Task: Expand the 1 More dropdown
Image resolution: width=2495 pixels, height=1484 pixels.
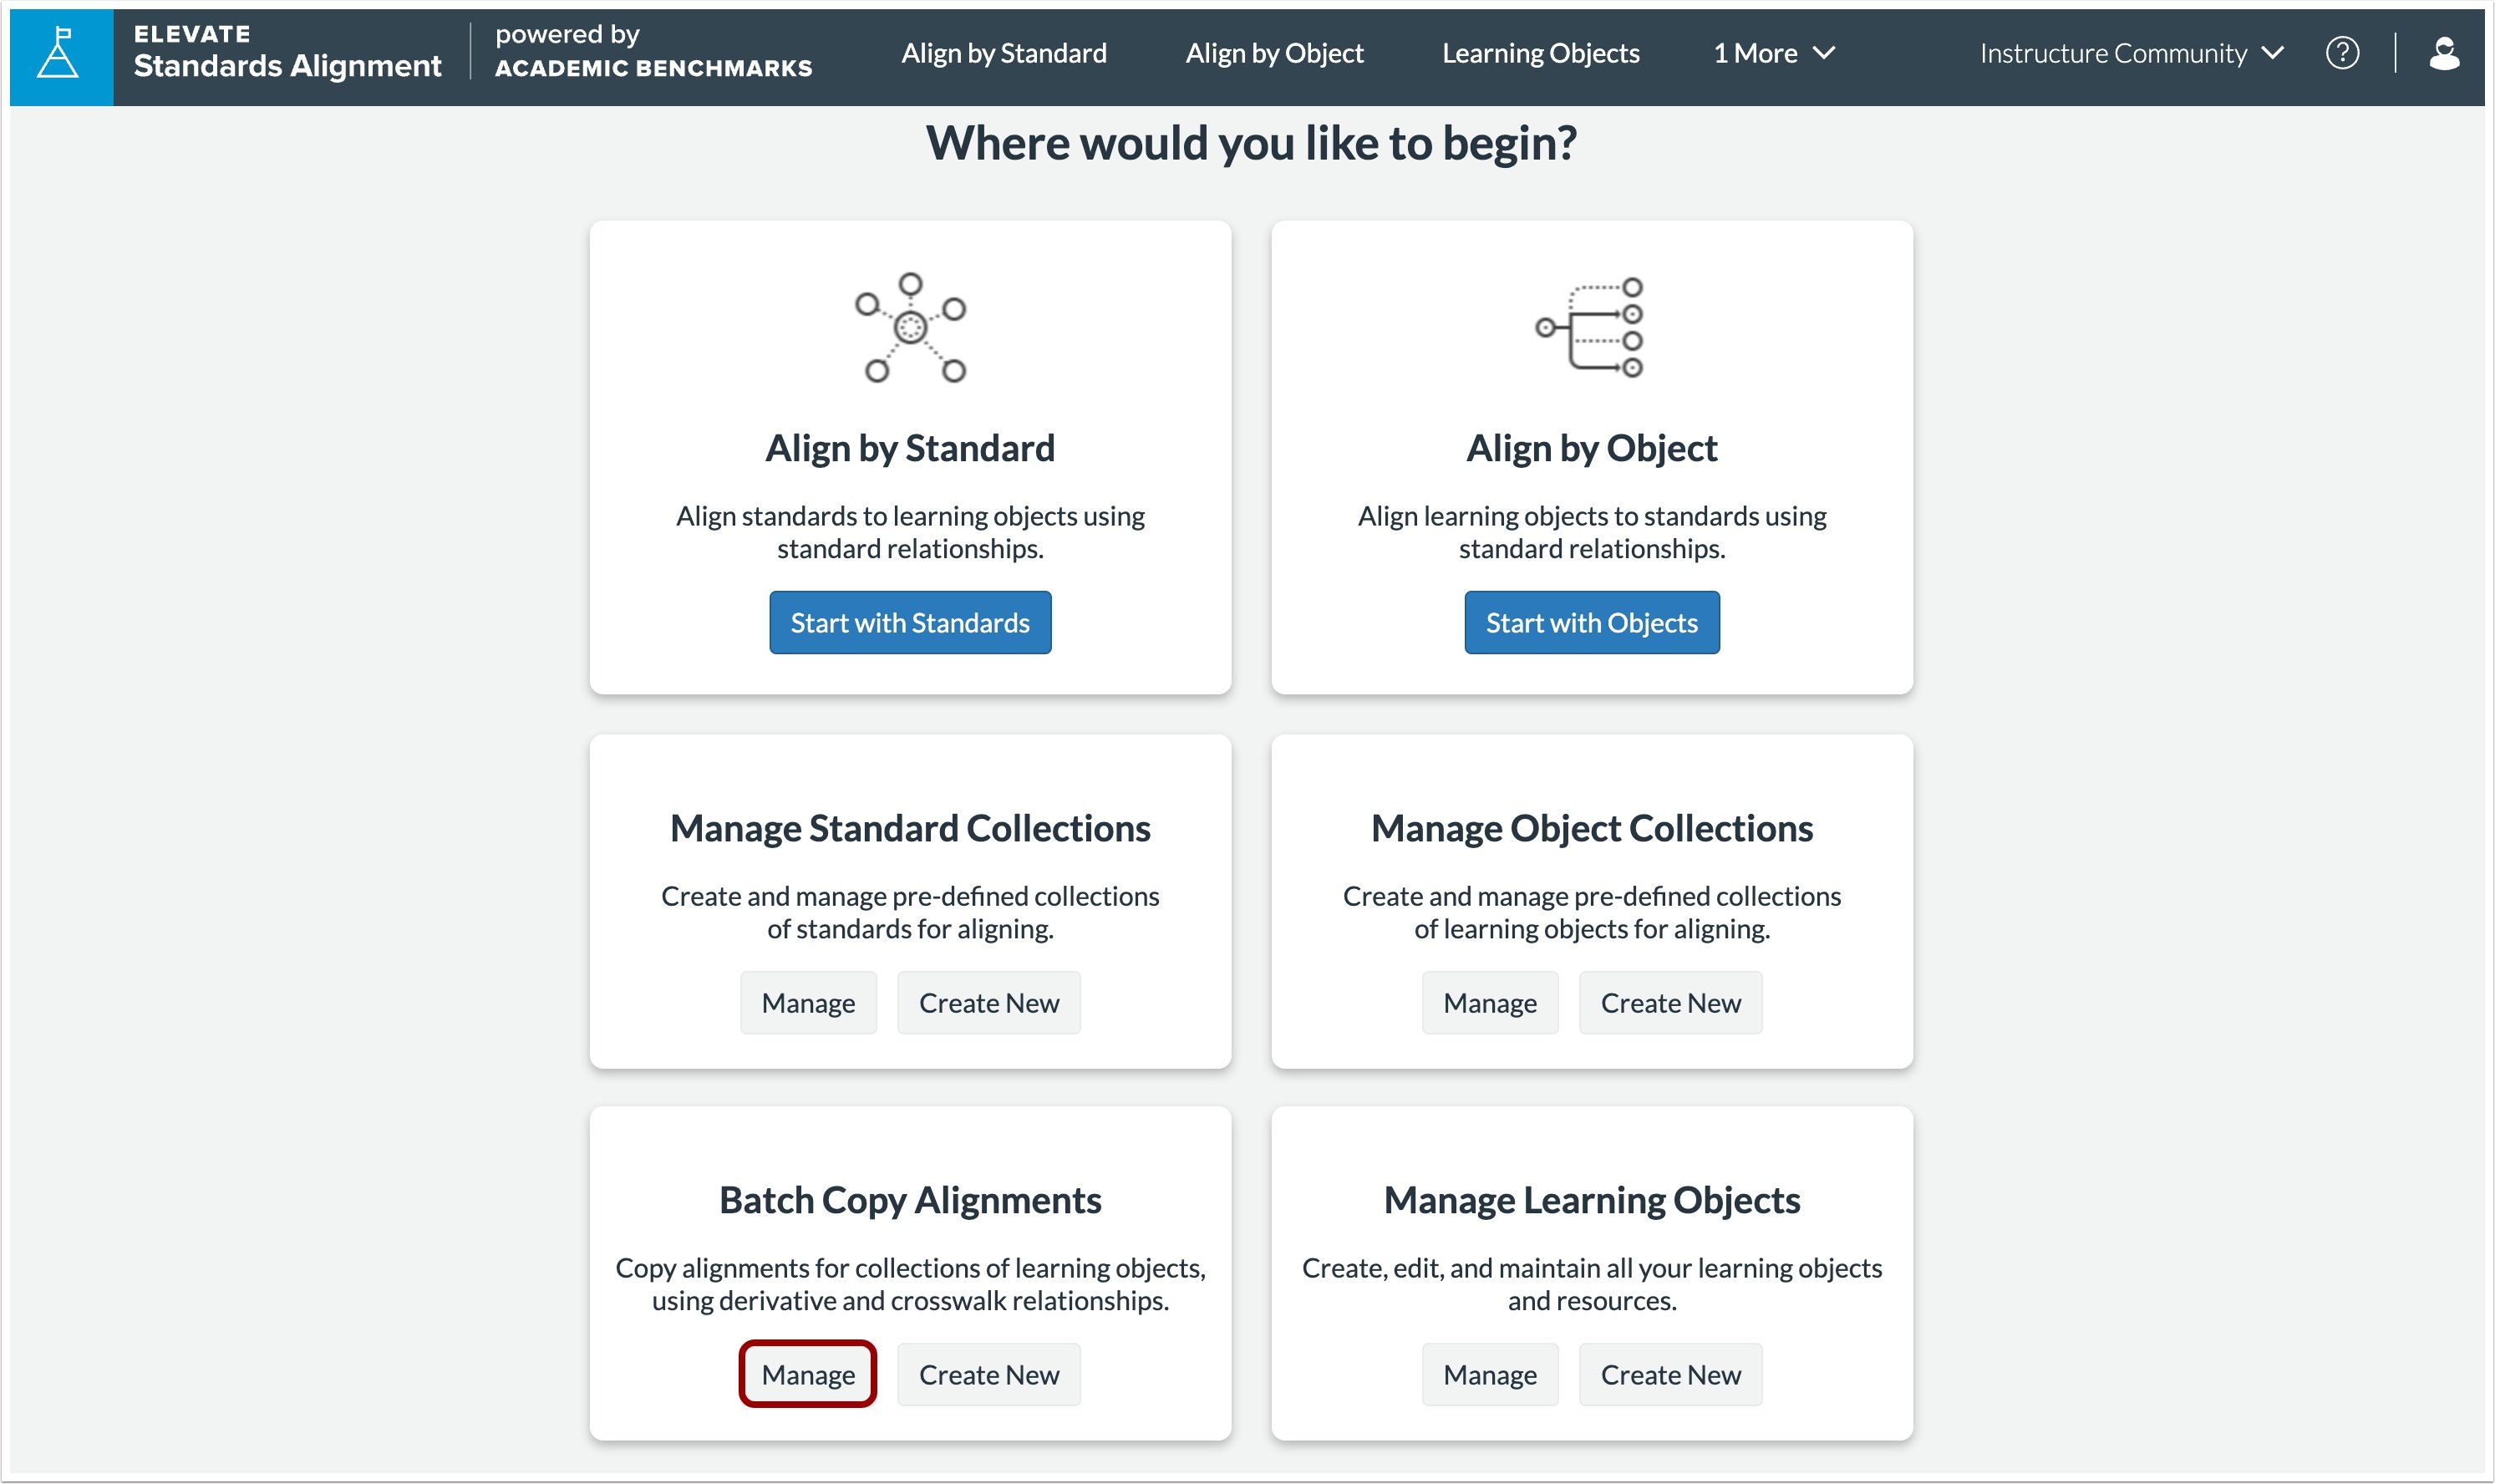Action: [x=1773, y=53]
